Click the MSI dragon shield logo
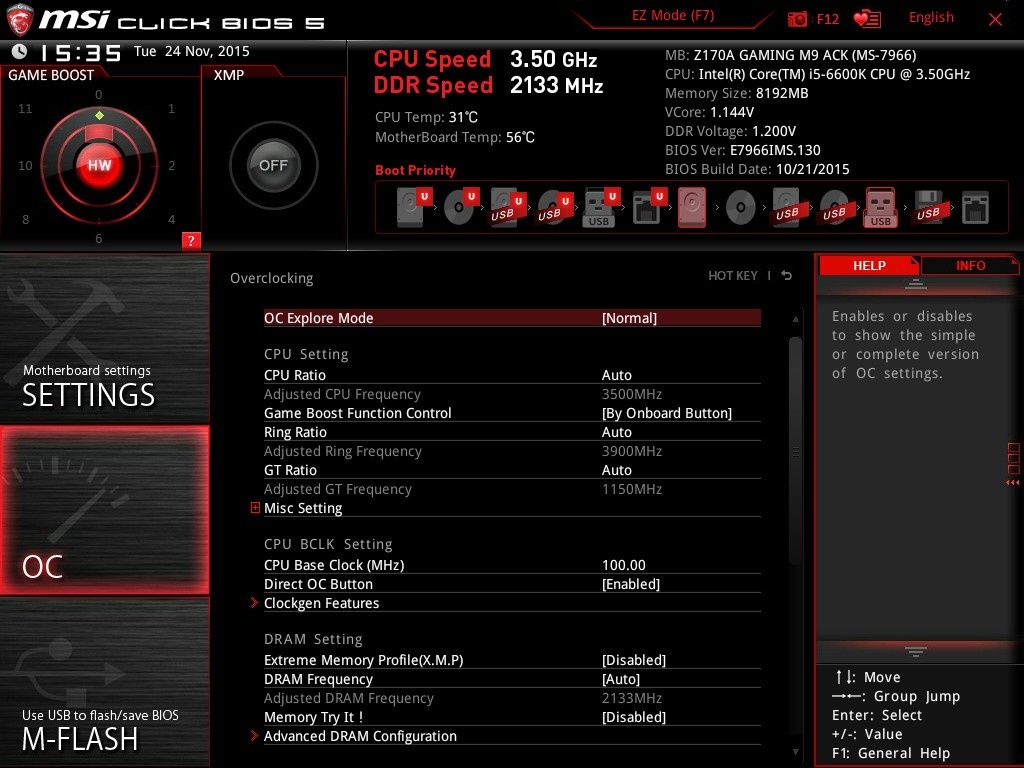Screen dimensions: 1024x768 [x=20, y=20]
